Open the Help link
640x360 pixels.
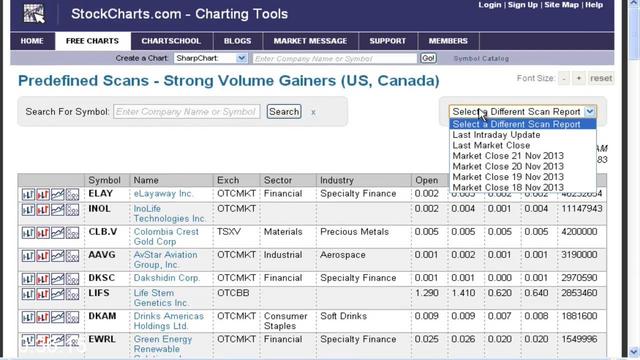point(594,5)
